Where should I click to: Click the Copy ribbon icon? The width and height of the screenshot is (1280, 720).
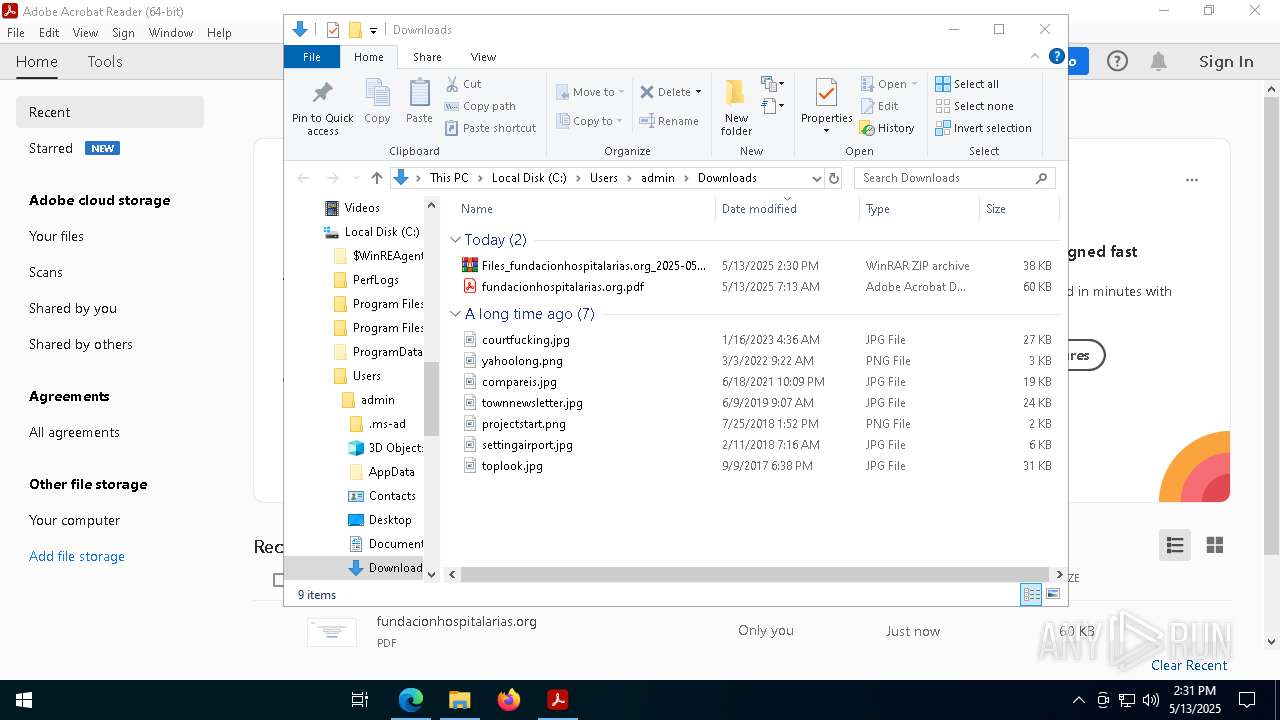click(x=377, y=102)
